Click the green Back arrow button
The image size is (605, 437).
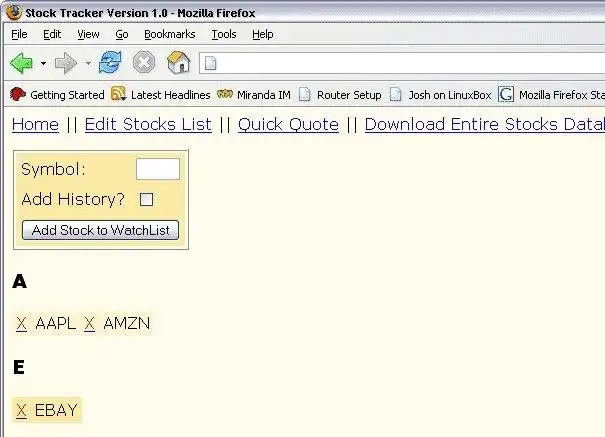[22, 63]
